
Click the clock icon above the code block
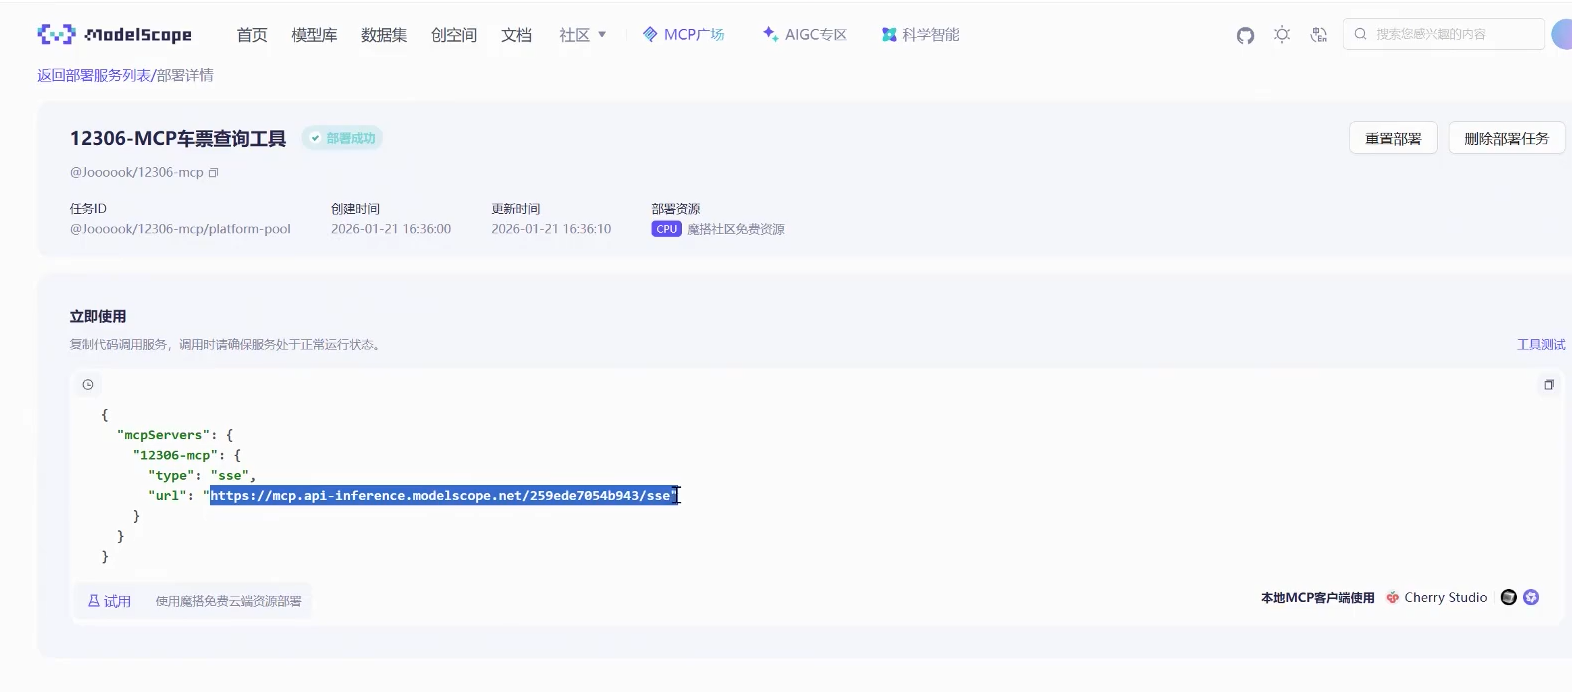point(88,385)
